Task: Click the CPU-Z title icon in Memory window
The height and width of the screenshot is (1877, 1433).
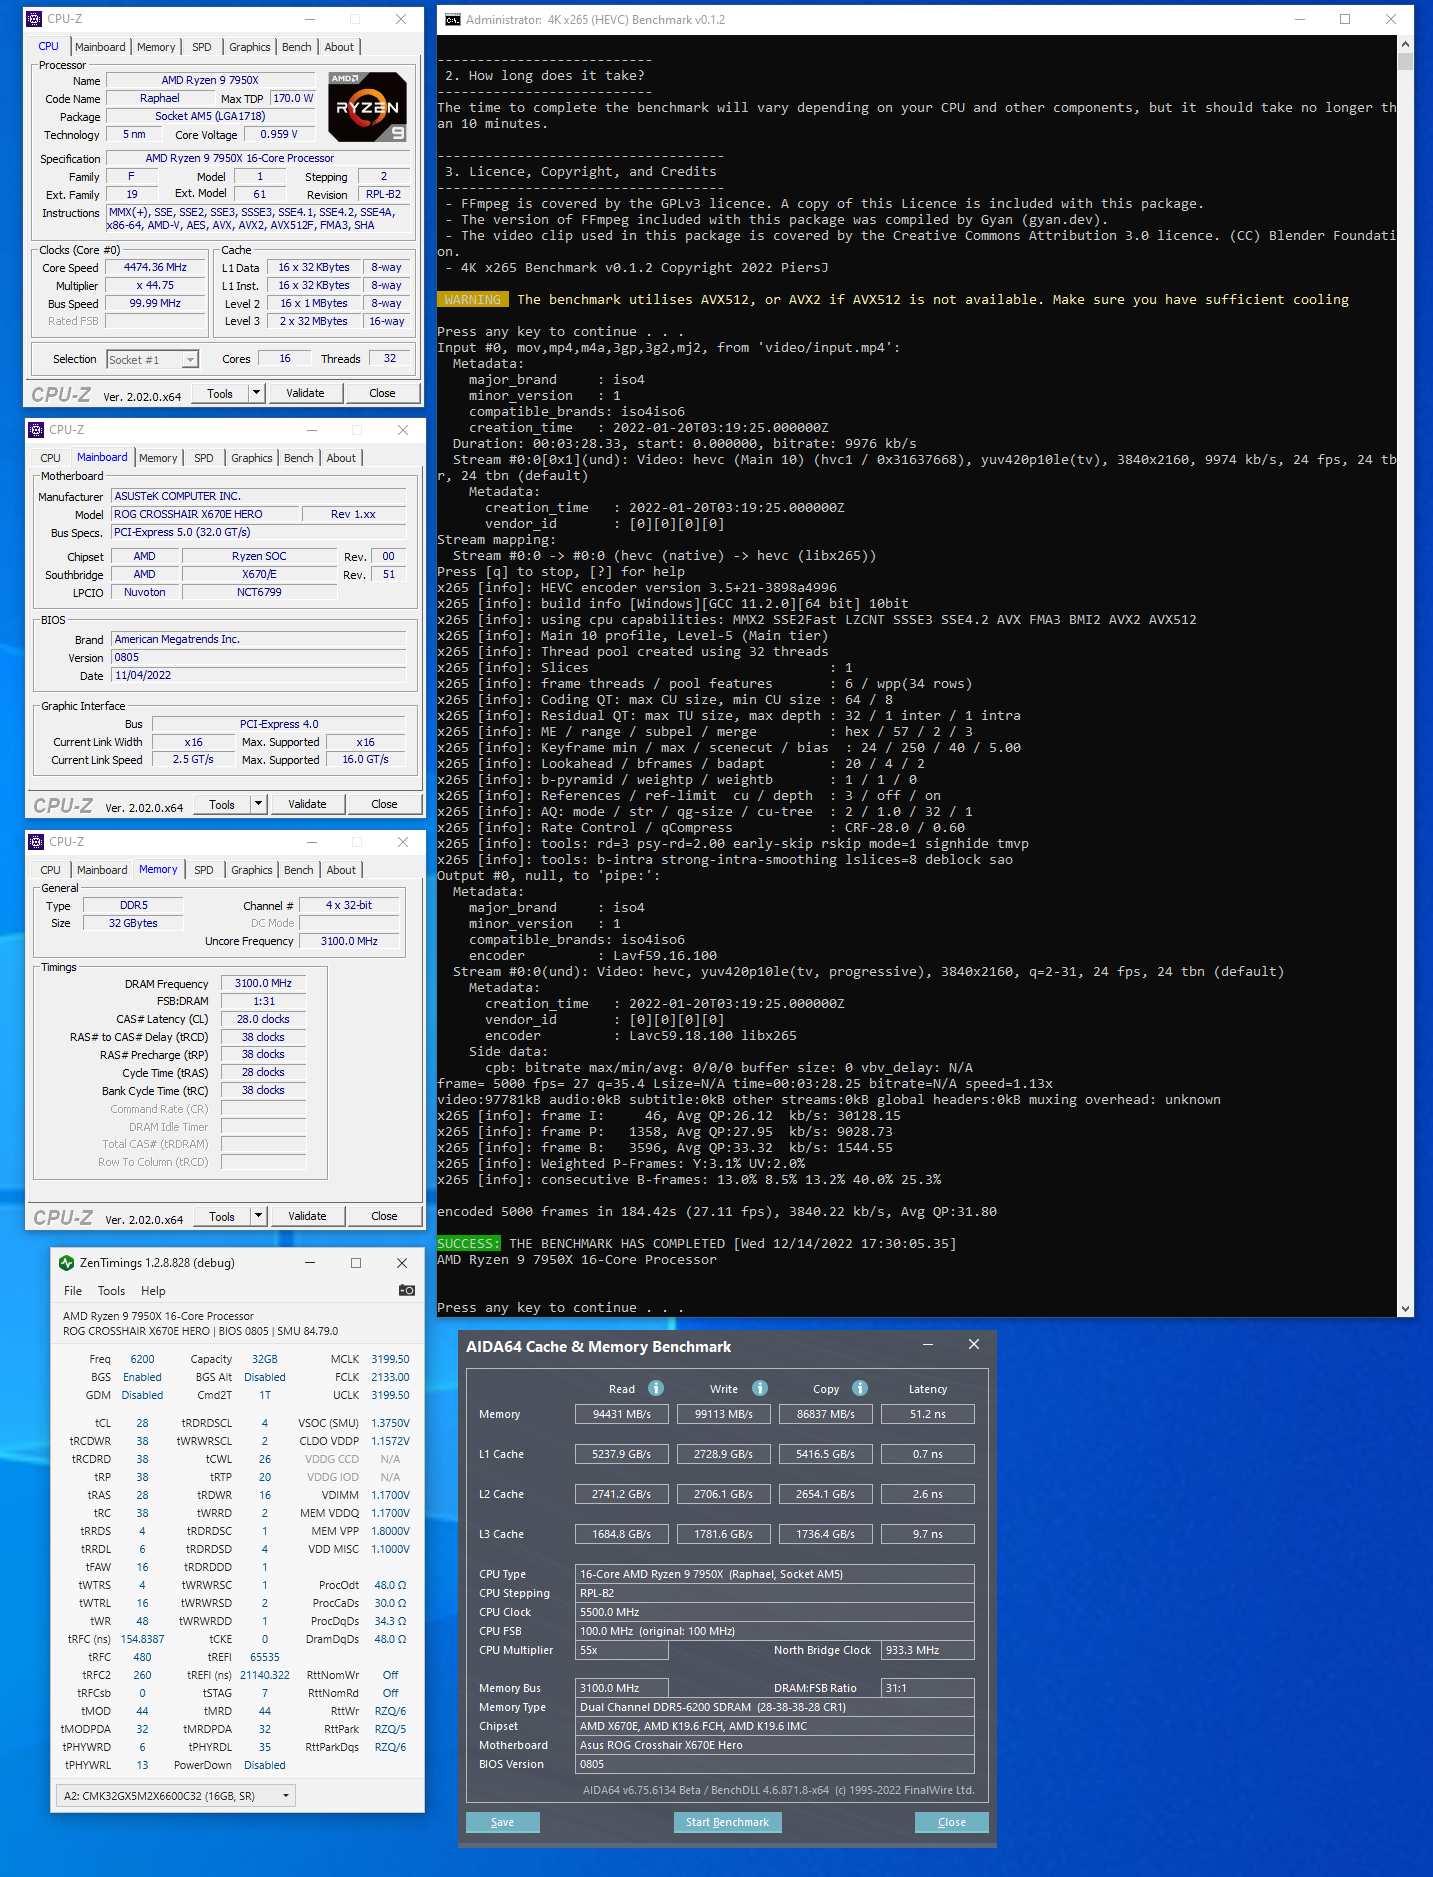Action: (x=36, y=842)
